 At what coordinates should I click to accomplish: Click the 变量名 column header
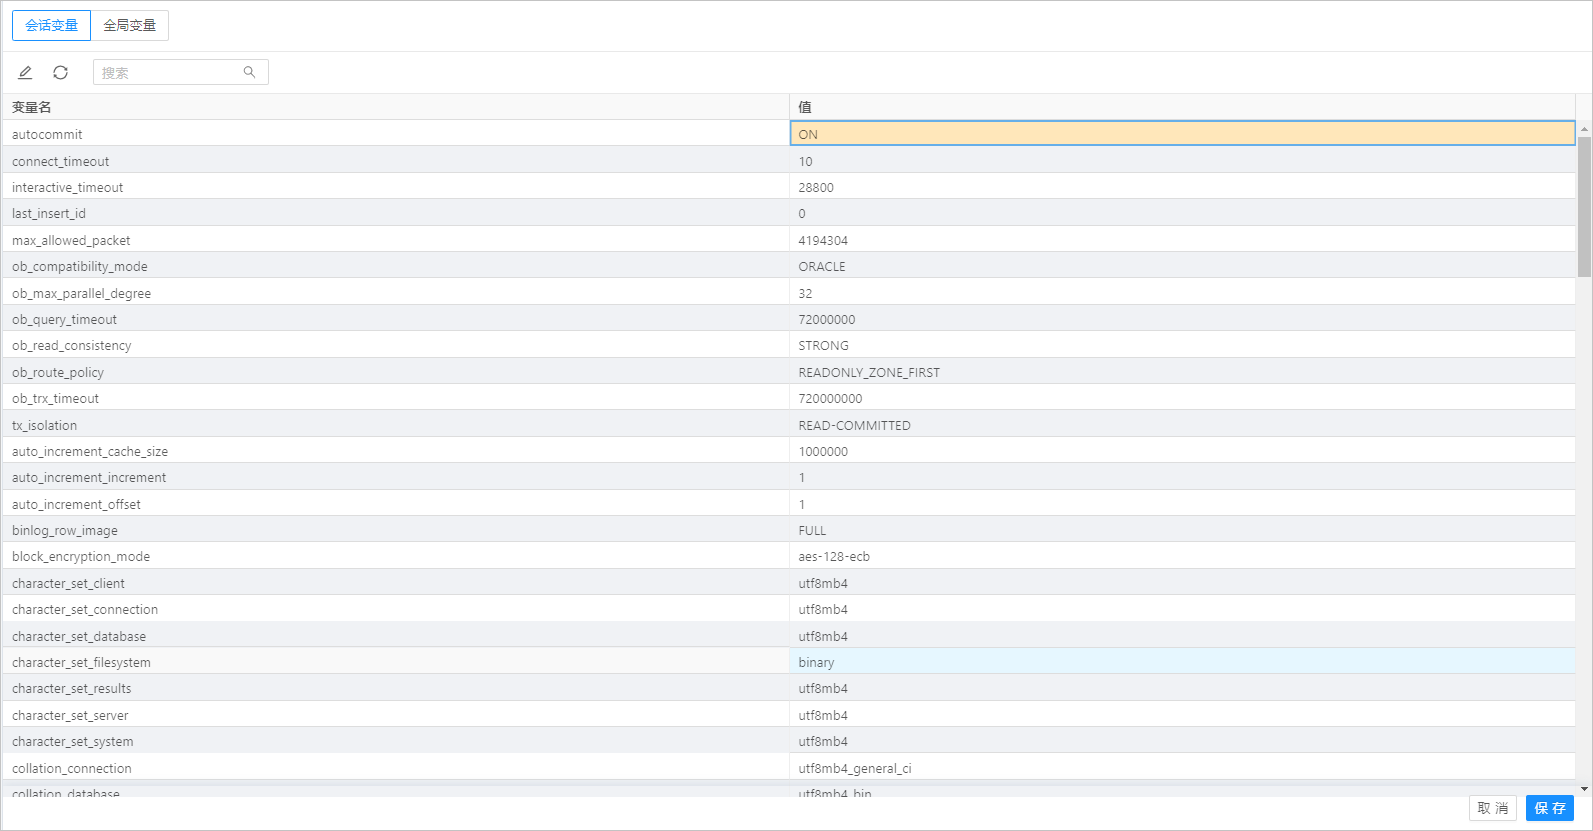[x=32, y=107]
